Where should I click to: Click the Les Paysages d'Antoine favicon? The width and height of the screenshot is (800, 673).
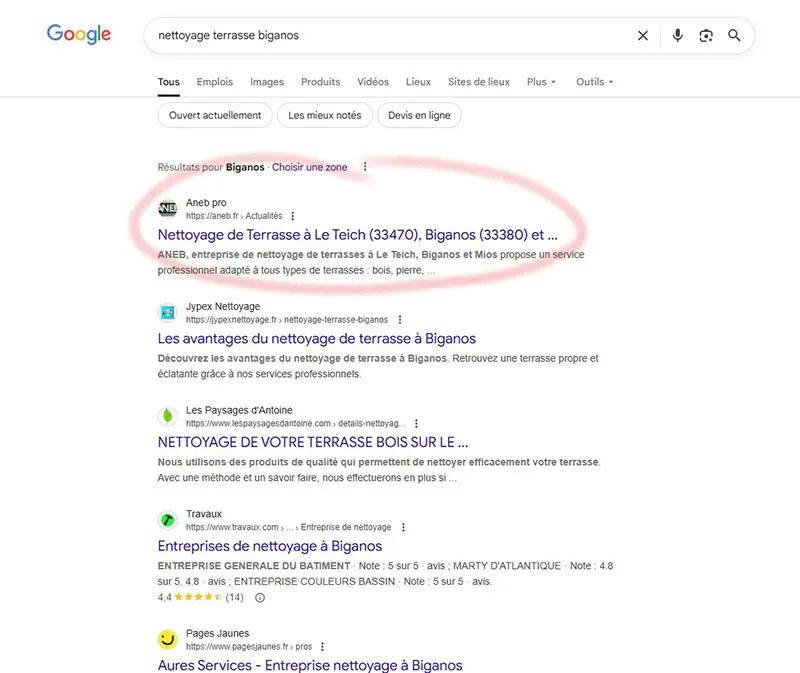[167, 416]
